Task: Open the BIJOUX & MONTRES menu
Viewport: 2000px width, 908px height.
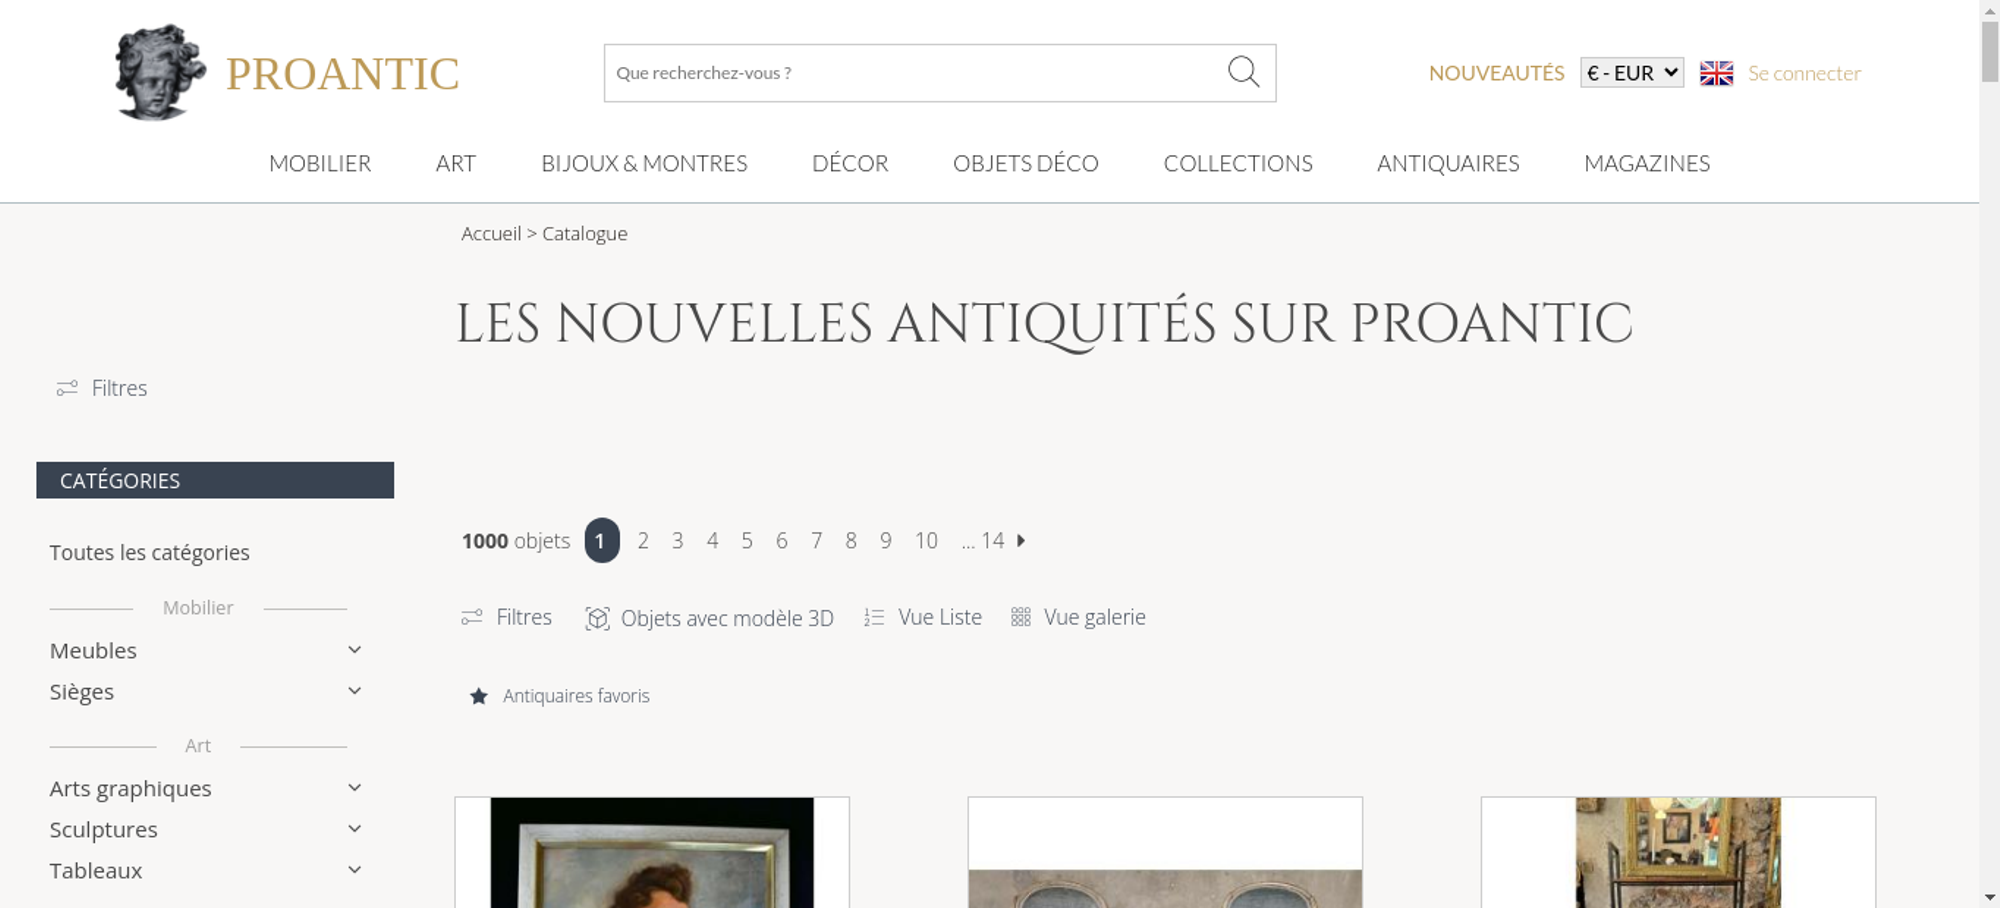Action: [644, 163]
